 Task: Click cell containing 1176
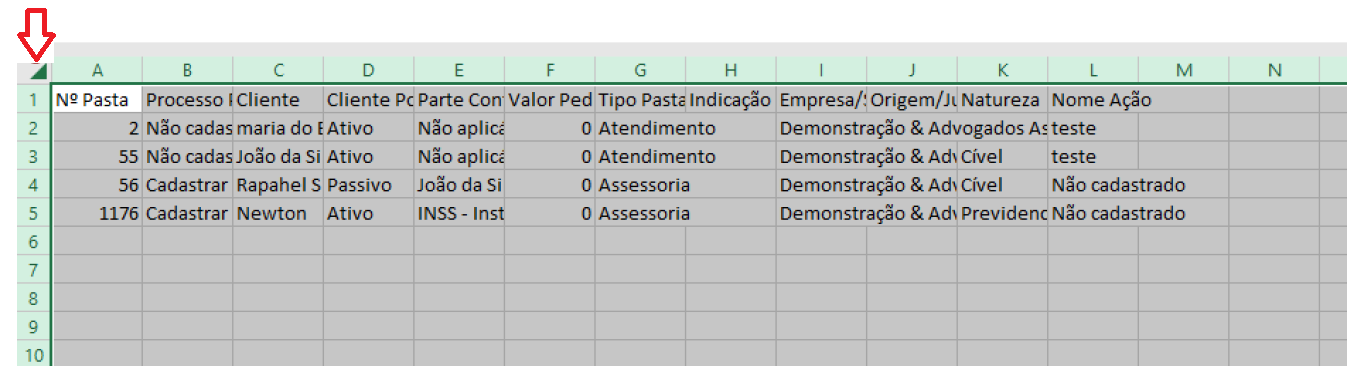(x=97, y=213)
